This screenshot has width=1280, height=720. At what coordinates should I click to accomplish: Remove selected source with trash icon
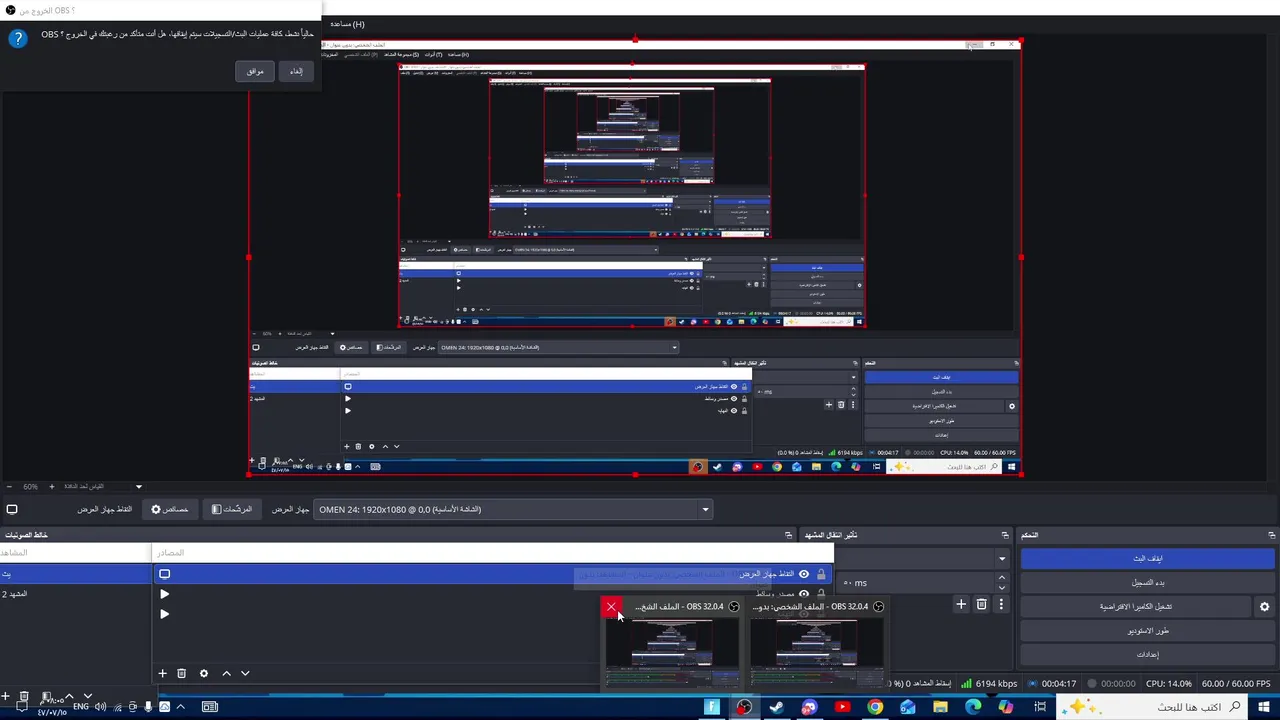point(181,674)
